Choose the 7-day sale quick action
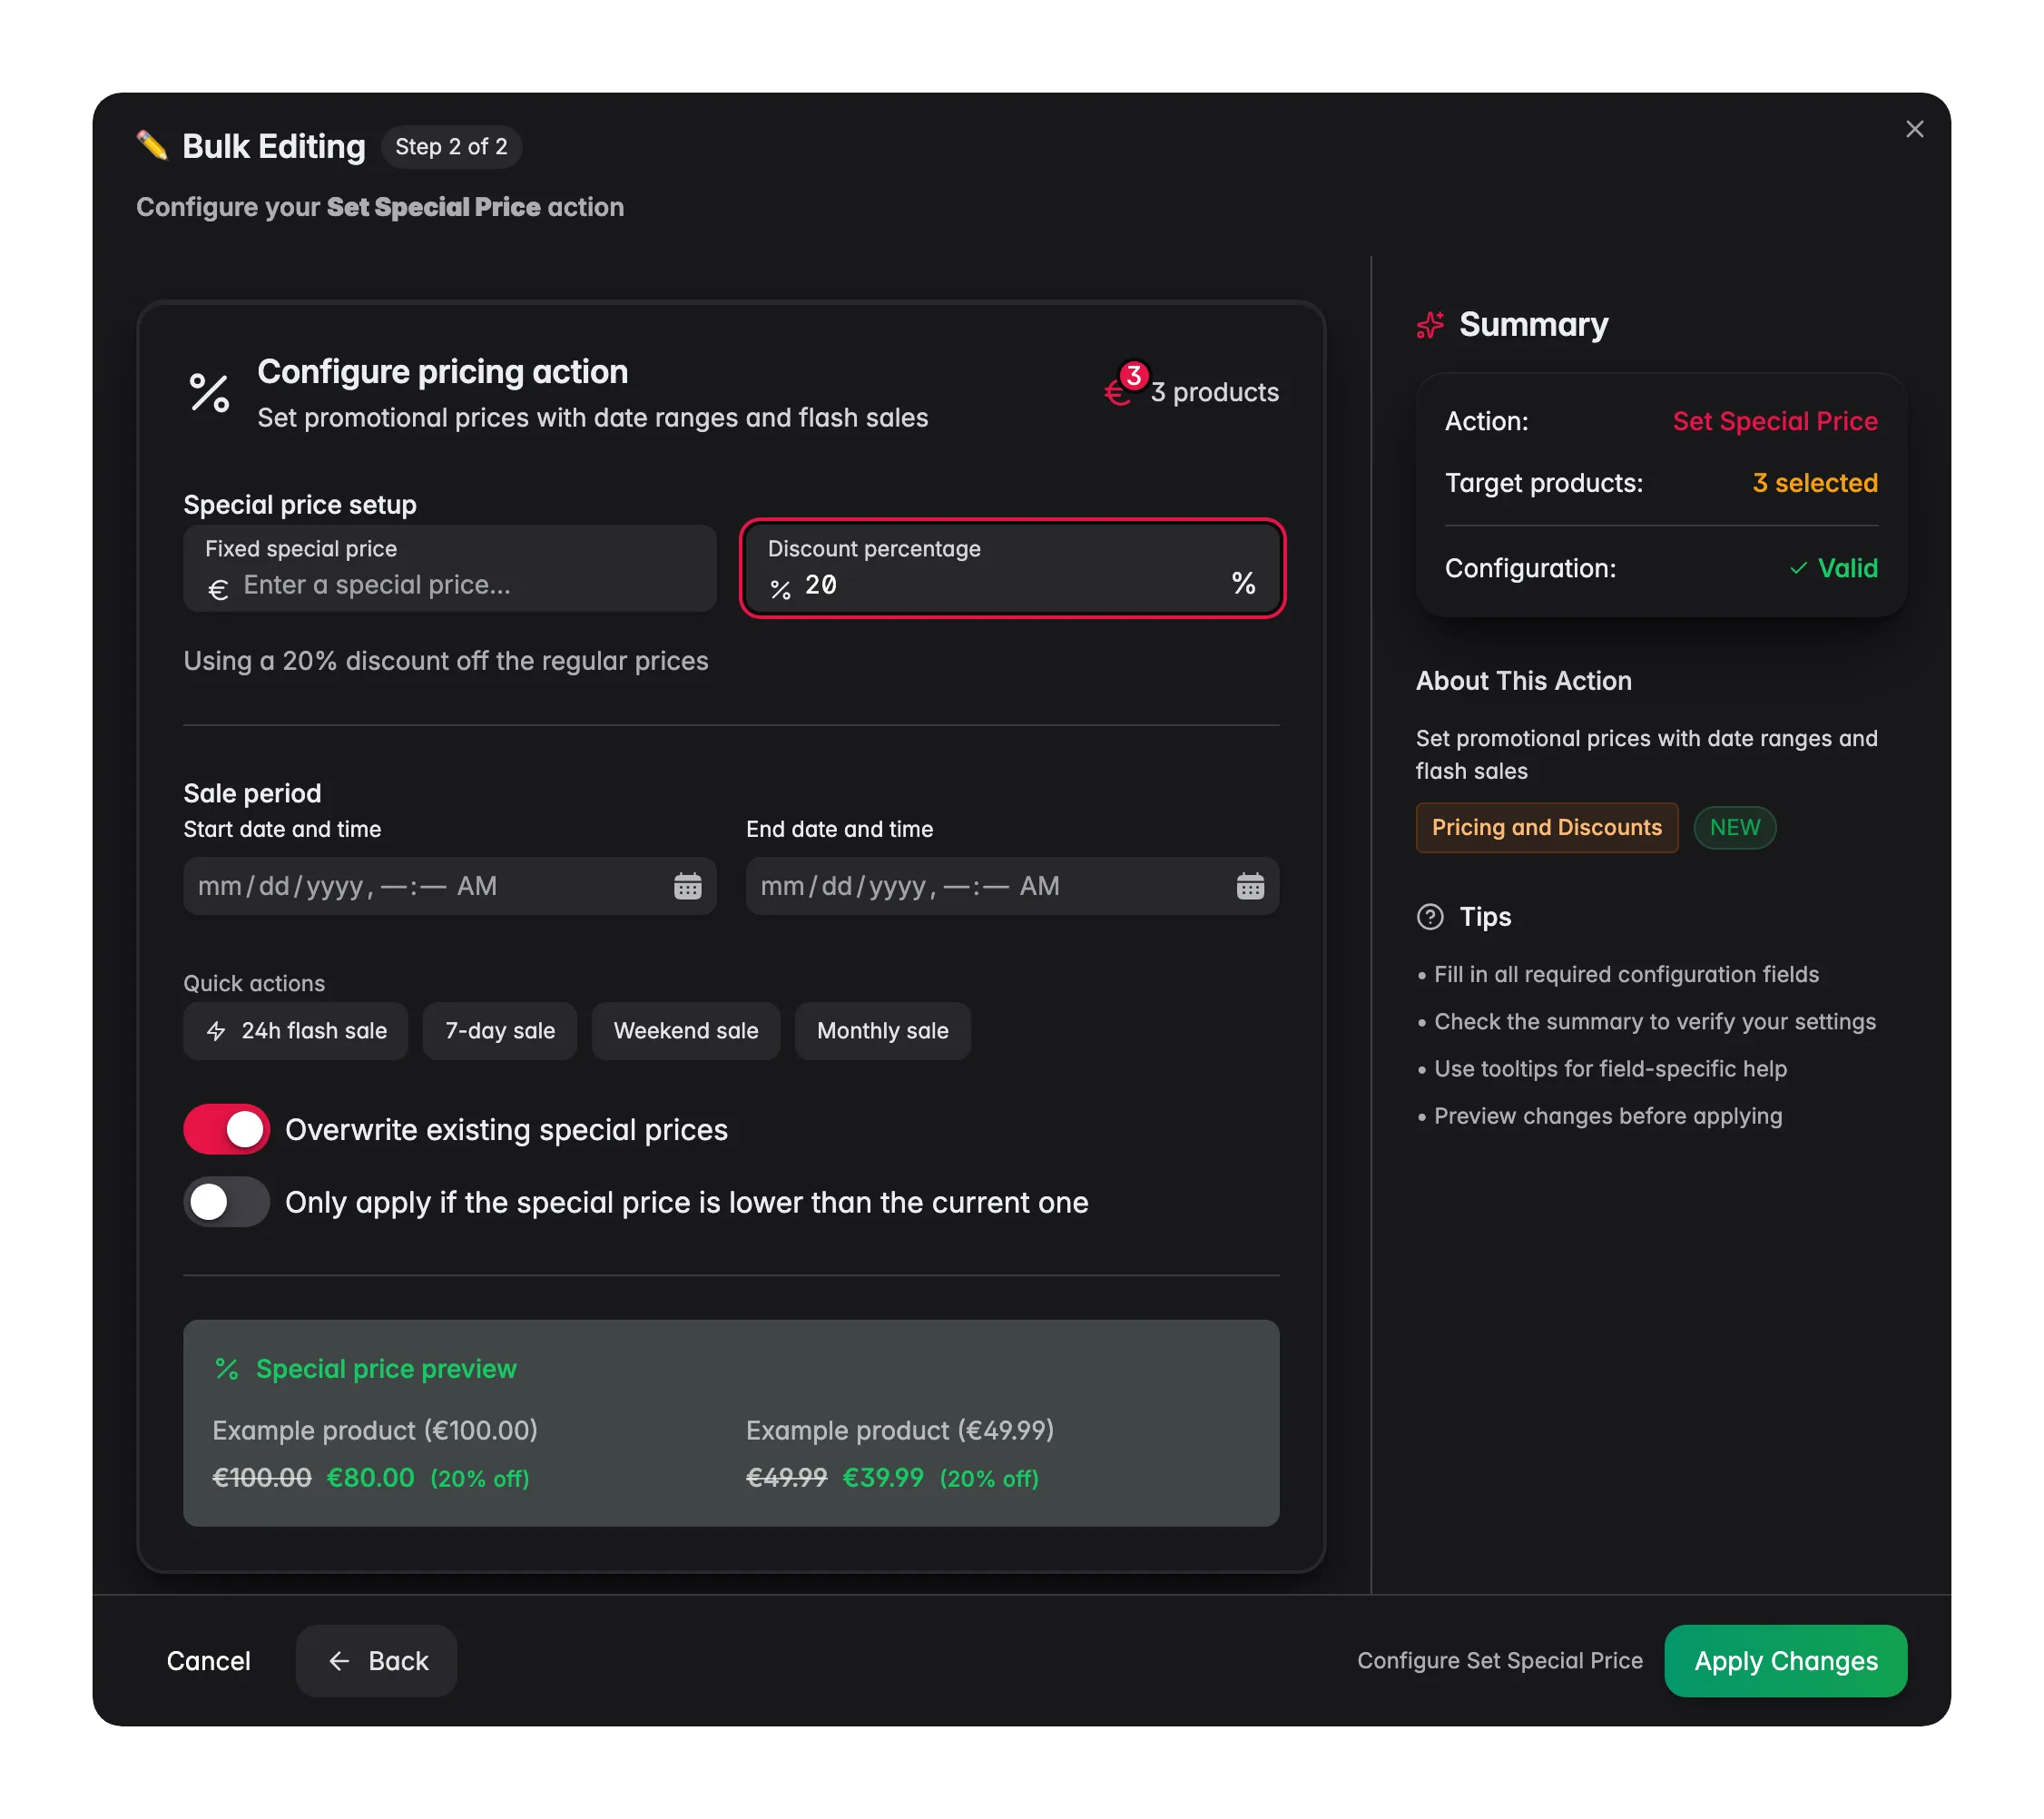The height and width of the screenshot is (1819, 2044). (x=500, y=1031)
